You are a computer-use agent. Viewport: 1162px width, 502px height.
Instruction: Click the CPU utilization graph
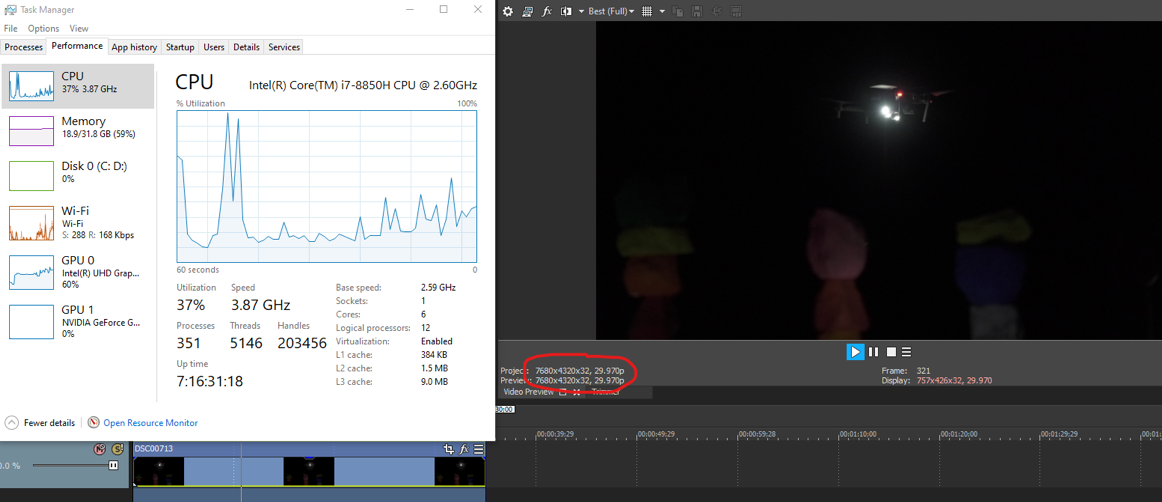click(x=327, y=186)
